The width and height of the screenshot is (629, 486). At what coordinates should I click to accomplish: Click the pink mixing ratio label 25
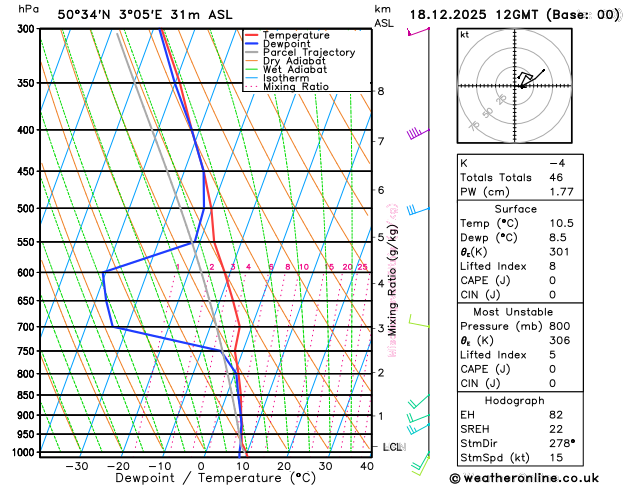362,267
